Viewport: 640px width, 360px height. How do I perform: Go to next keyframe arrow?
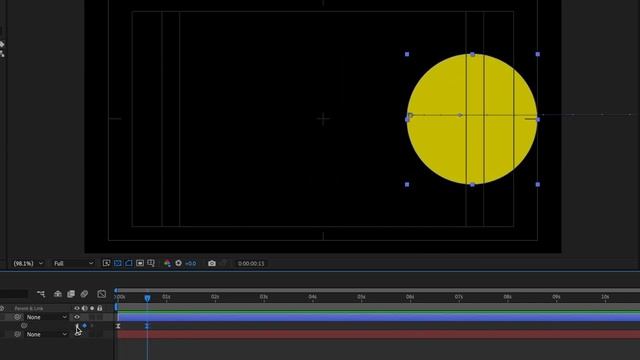[x=92, y=325]
